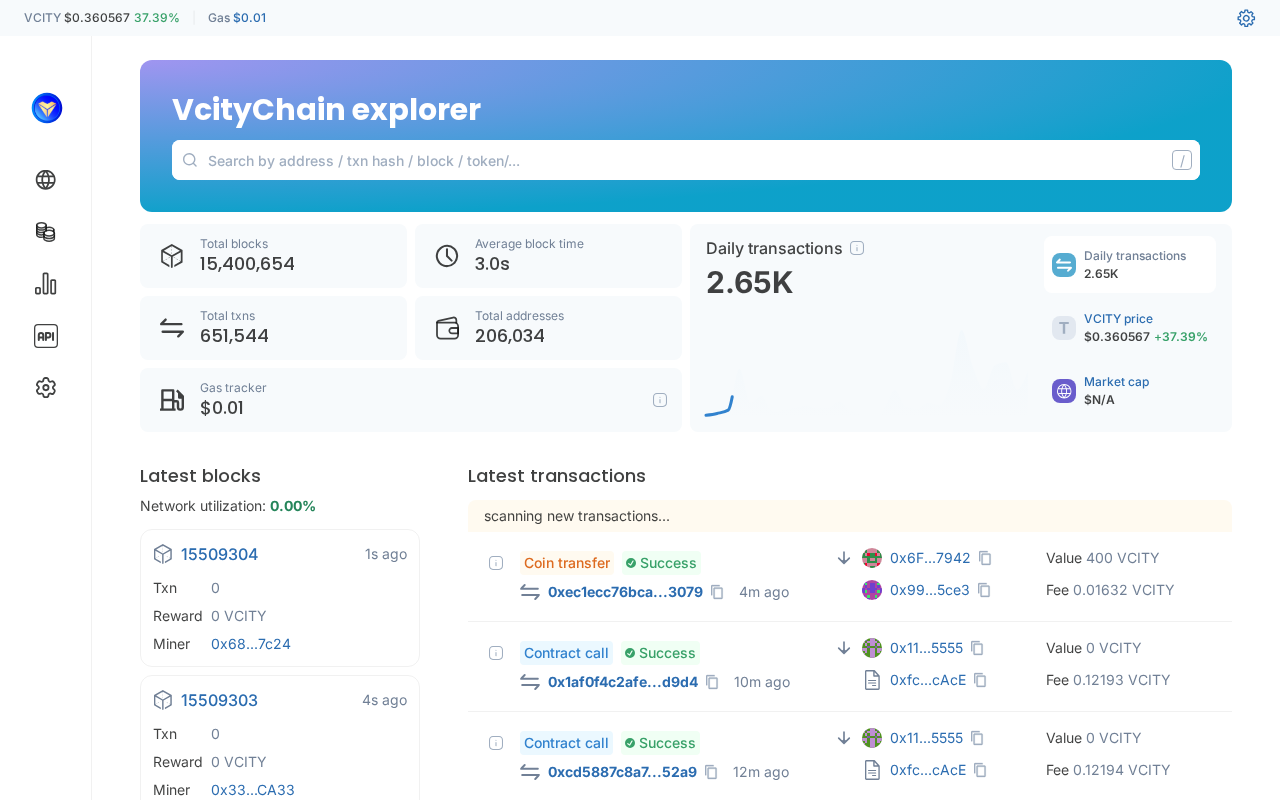Image resolution: width=1280 pixels, height=800 pixels.
Task: Open transaction 0x1af0f4c2afe...d9d4
Action: [x=623, y=682]
